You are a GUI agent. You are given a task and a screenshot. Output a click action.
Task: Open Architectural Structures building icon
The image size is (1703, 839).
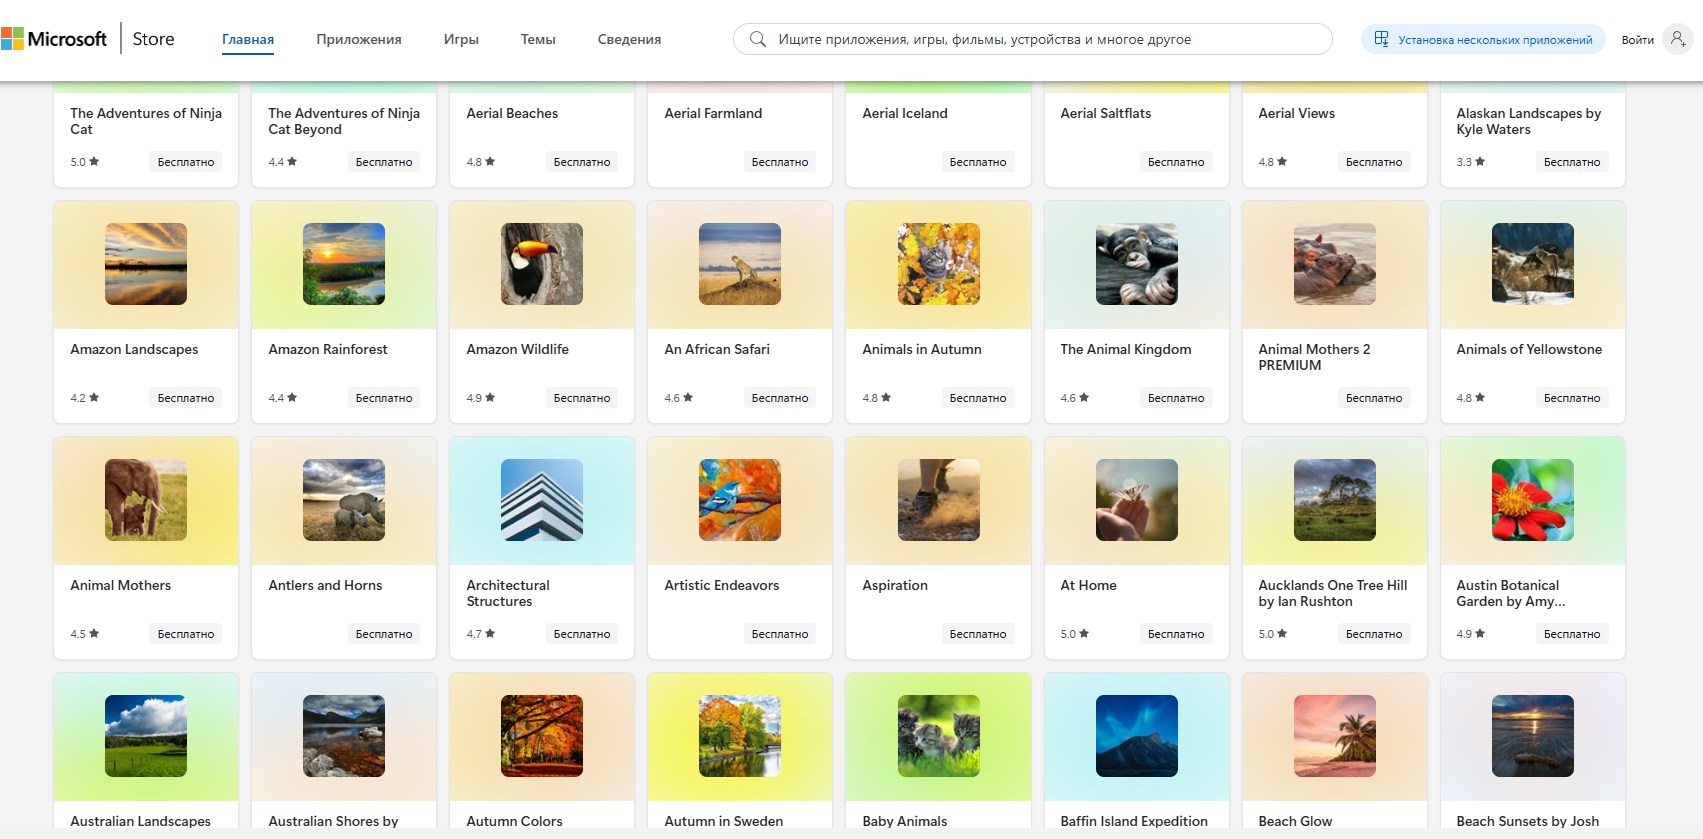(542, 500)
